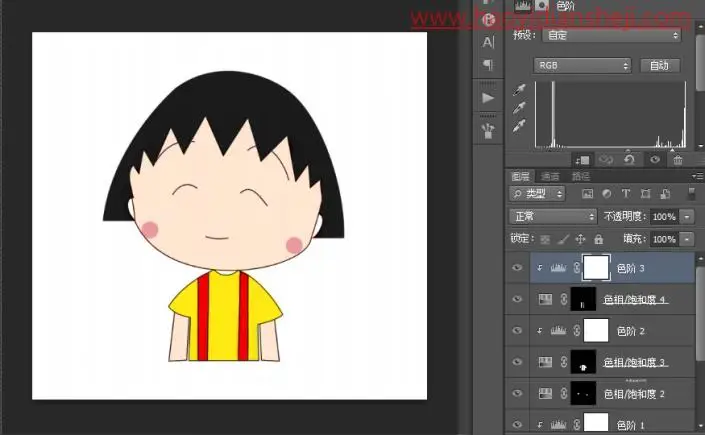The image size is (705, 435).
Task: Hide the 色阶 3 layer
Action: click(518, 268)
